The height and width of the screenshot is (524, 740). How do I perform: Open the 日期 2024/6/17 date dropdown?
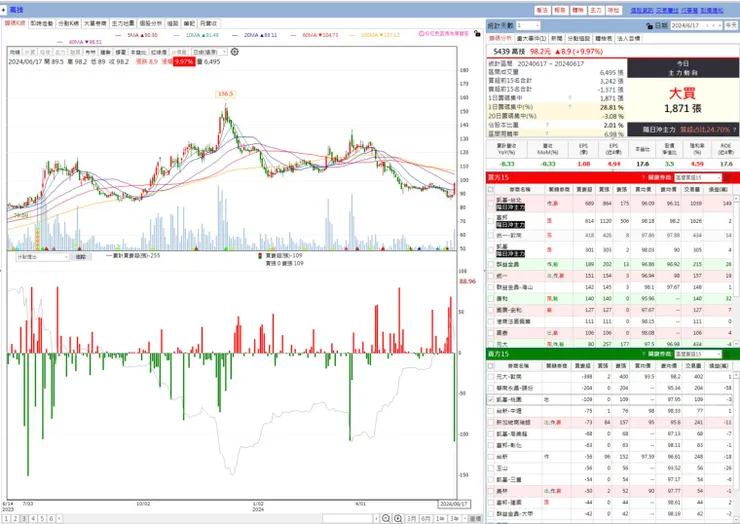pos(697,25)
